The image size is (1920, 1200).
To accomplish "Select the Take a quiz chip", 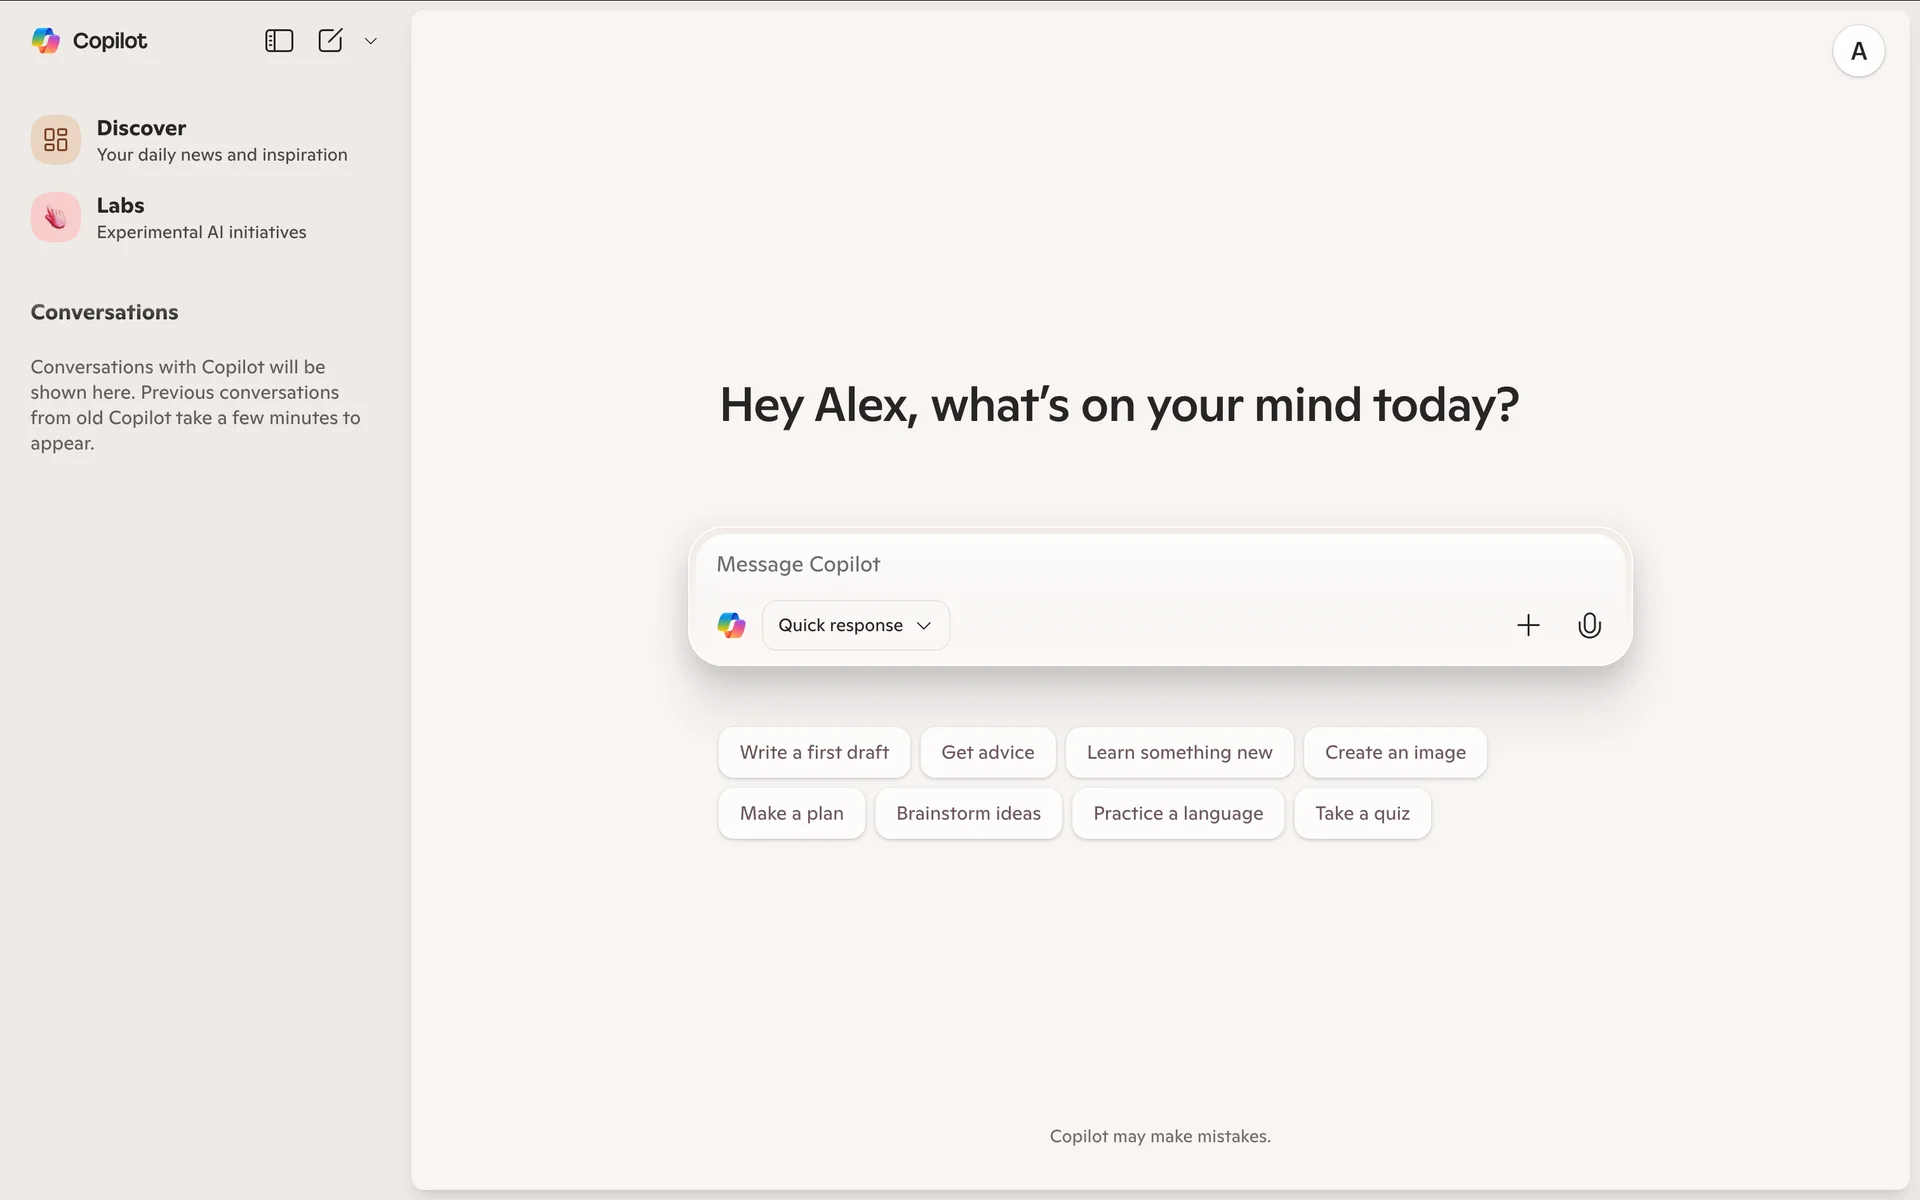I will 1362,813.
